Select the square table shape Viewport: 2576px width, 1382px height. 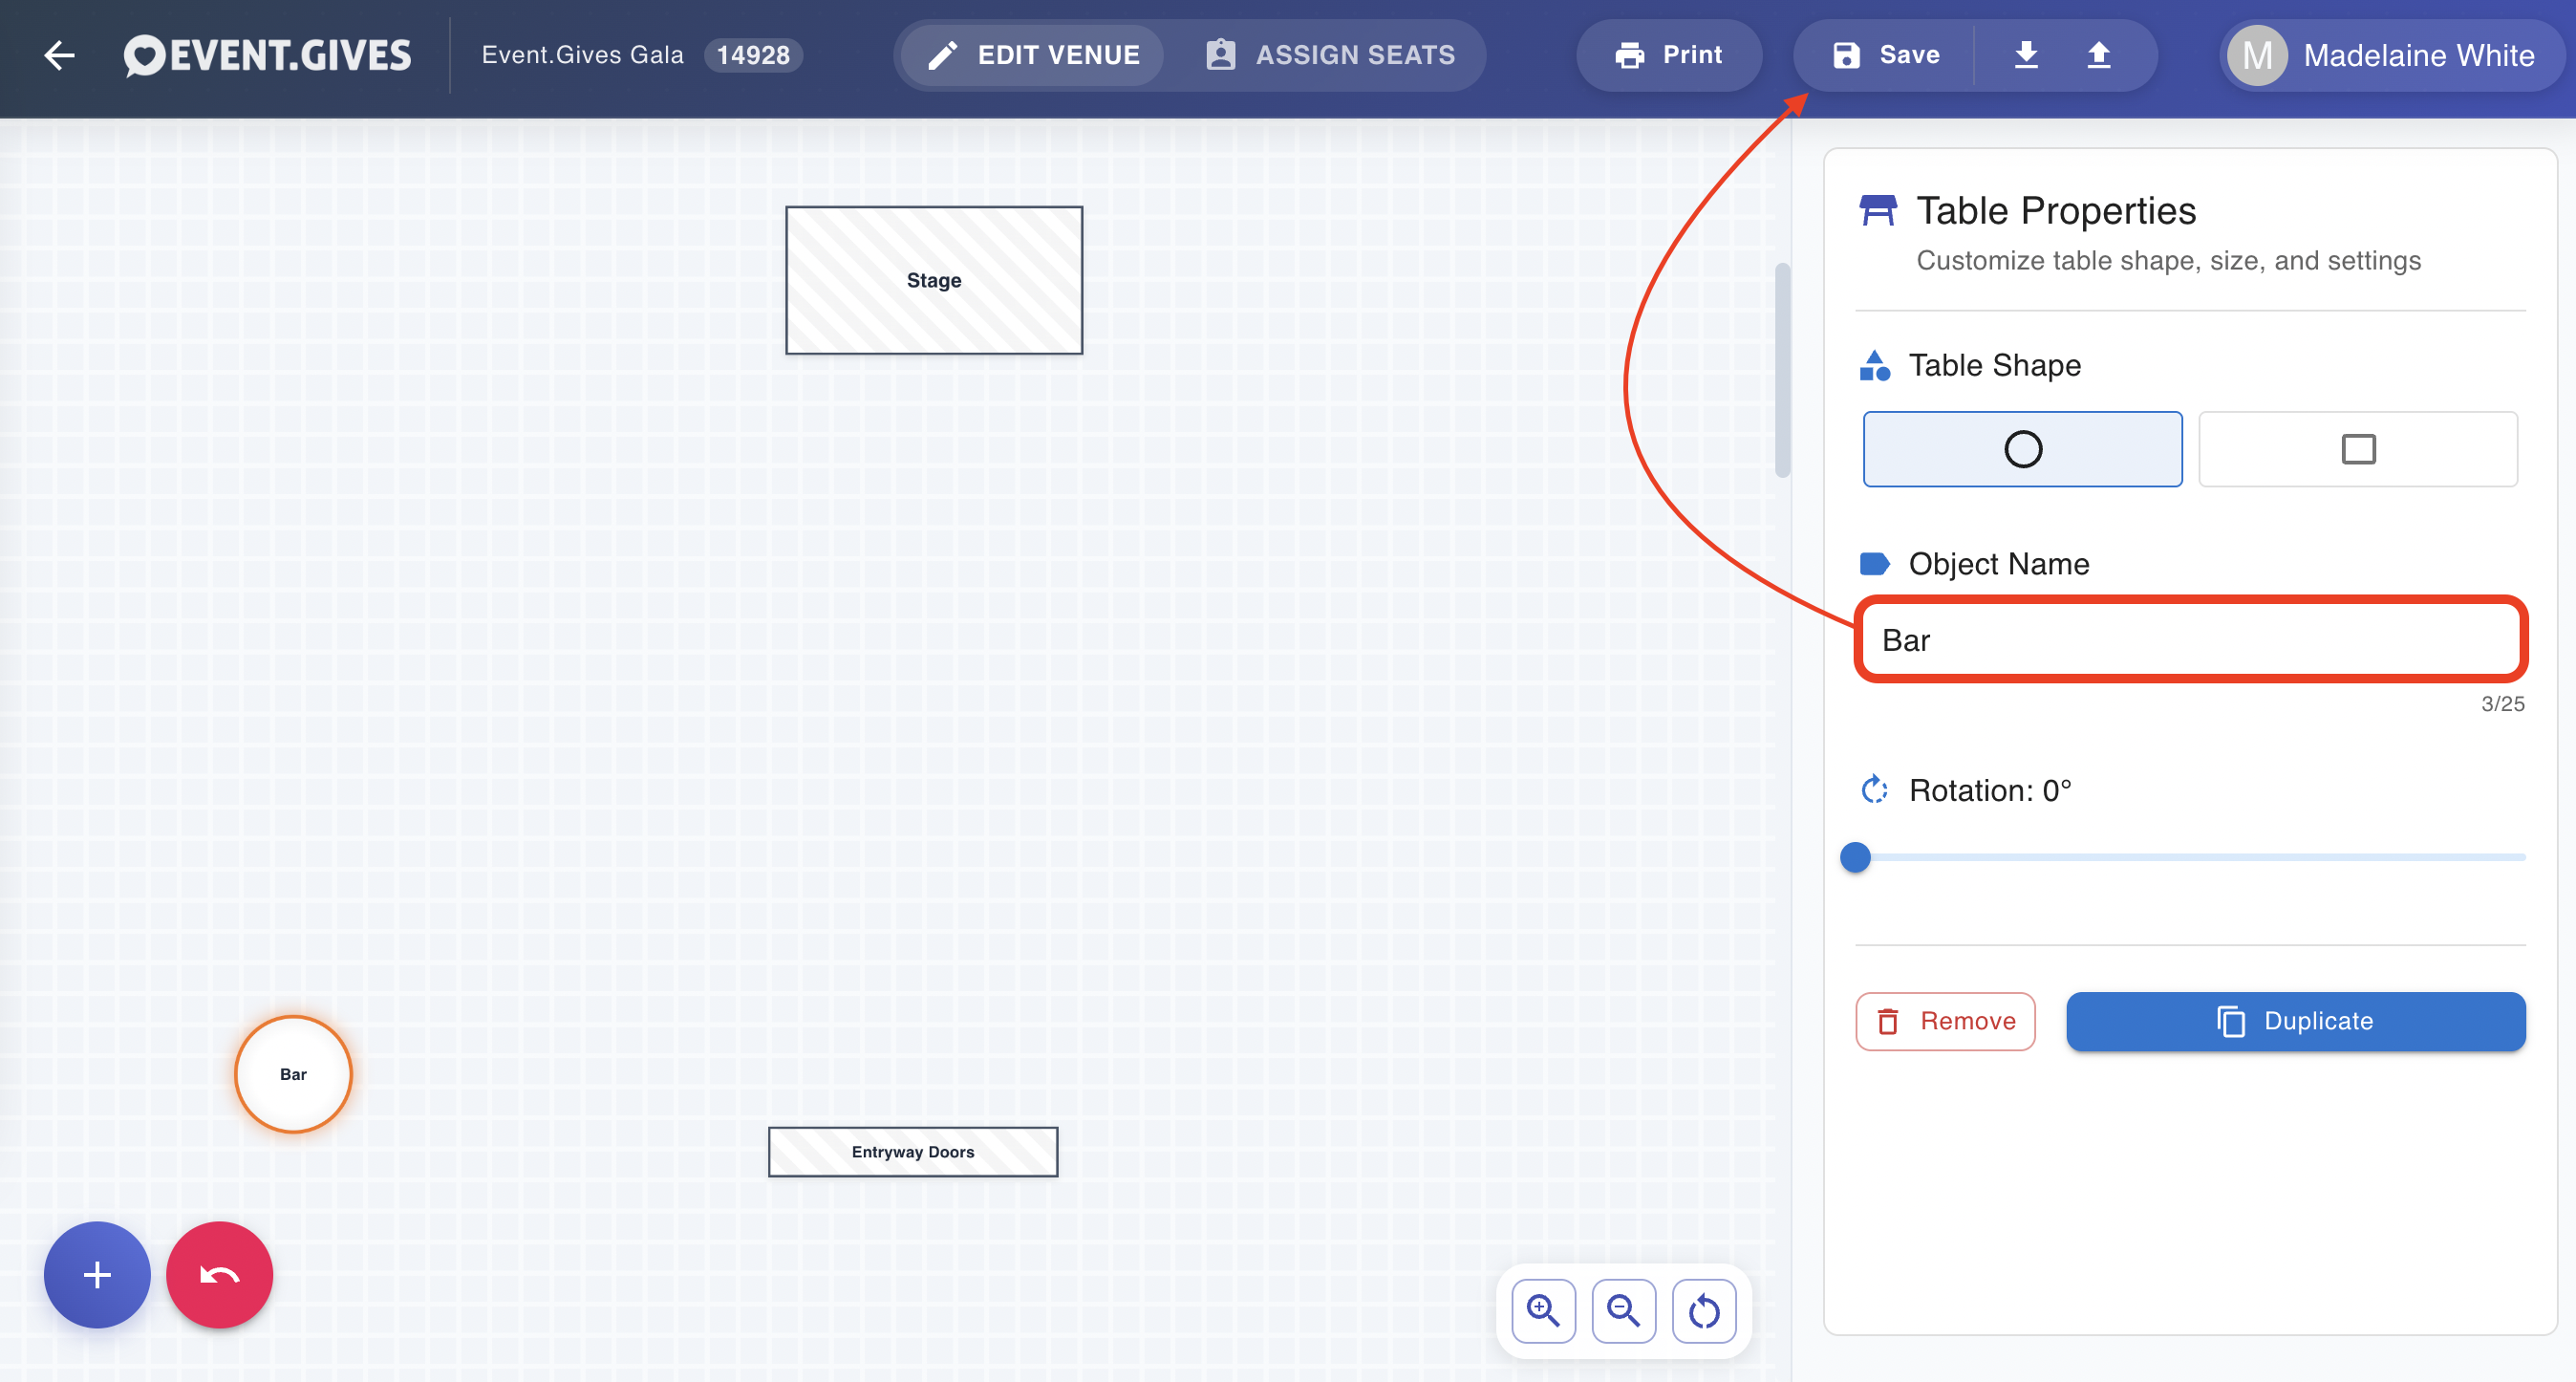pos(2358,449)
